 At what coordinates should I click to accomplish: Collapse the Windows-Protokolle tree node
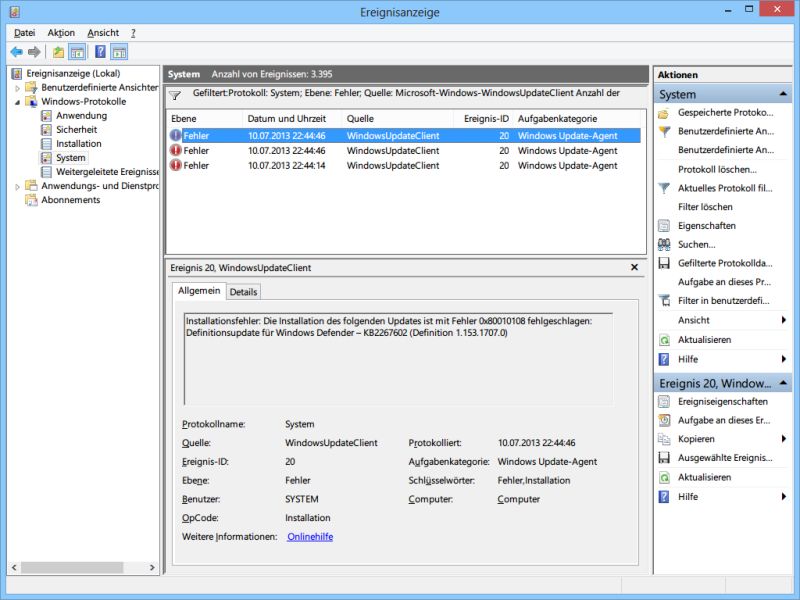pos(18,102)
